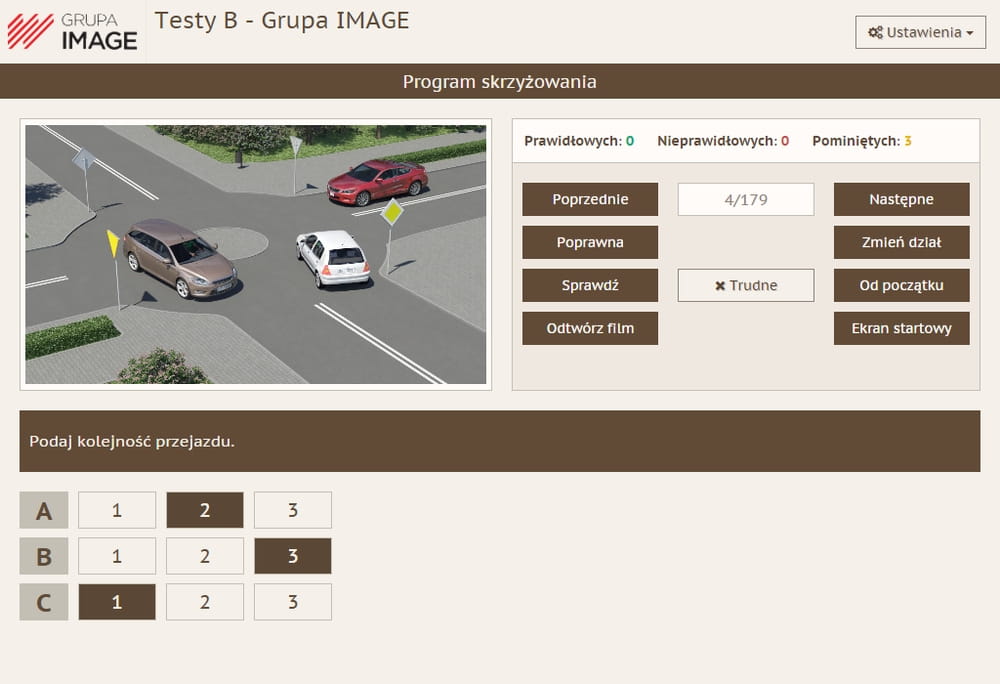Go to next question with Następne

point(901,199)
